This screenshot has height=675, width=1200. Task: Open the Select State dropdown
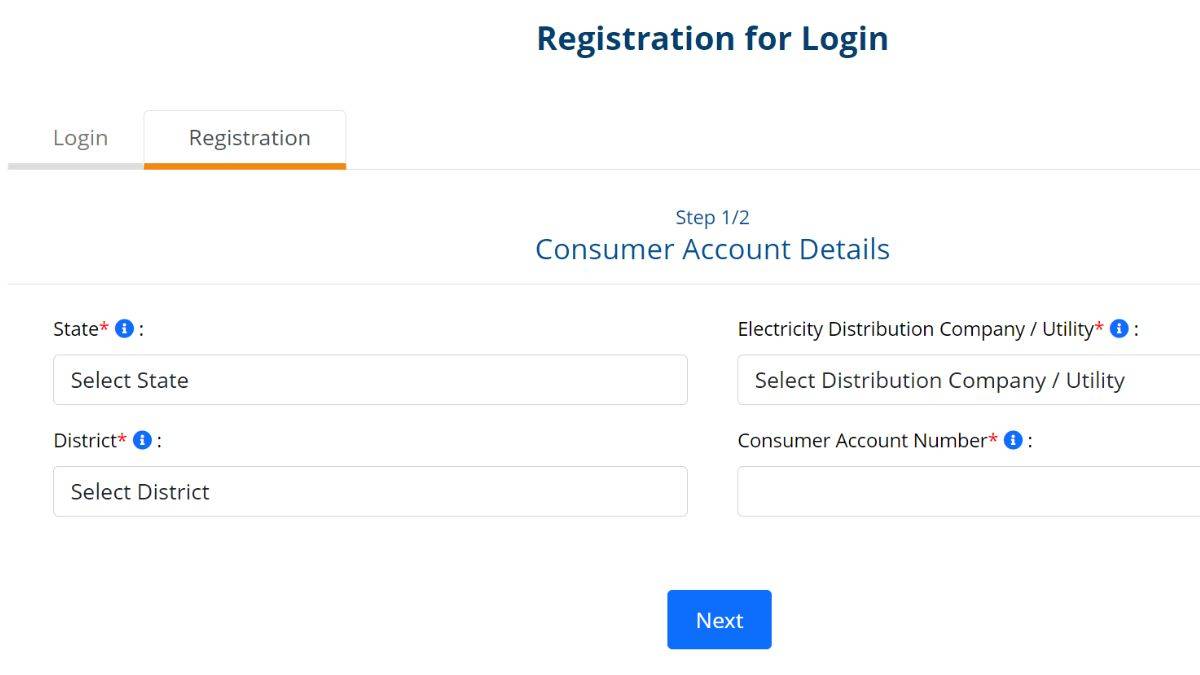pyautogui.click(x=370, y=380)
